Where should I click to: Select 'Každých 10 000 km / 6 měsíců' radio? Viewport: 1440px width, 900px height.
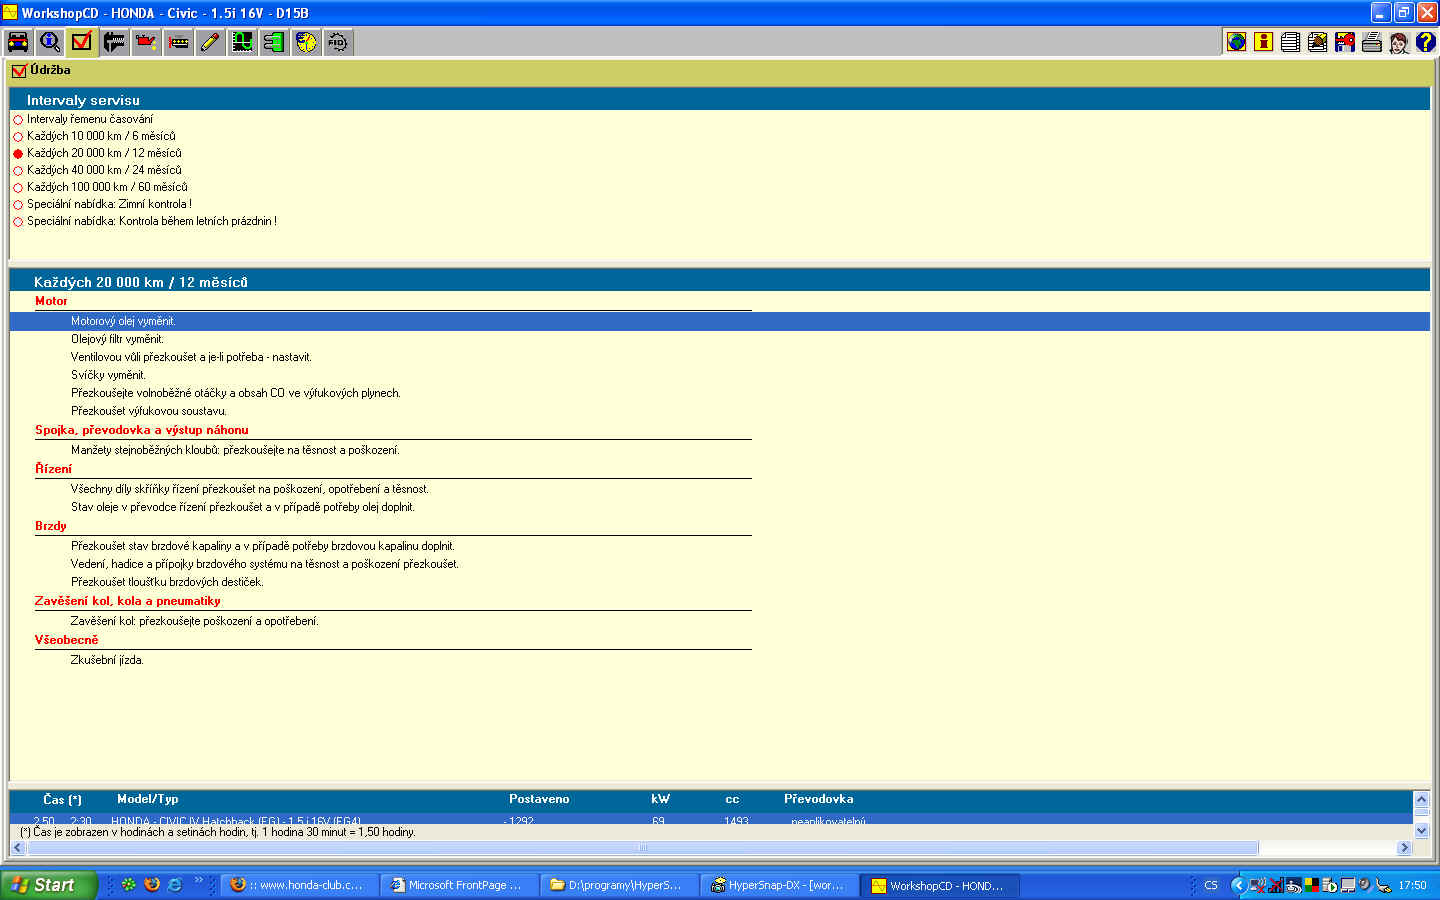tap(18, 137)
